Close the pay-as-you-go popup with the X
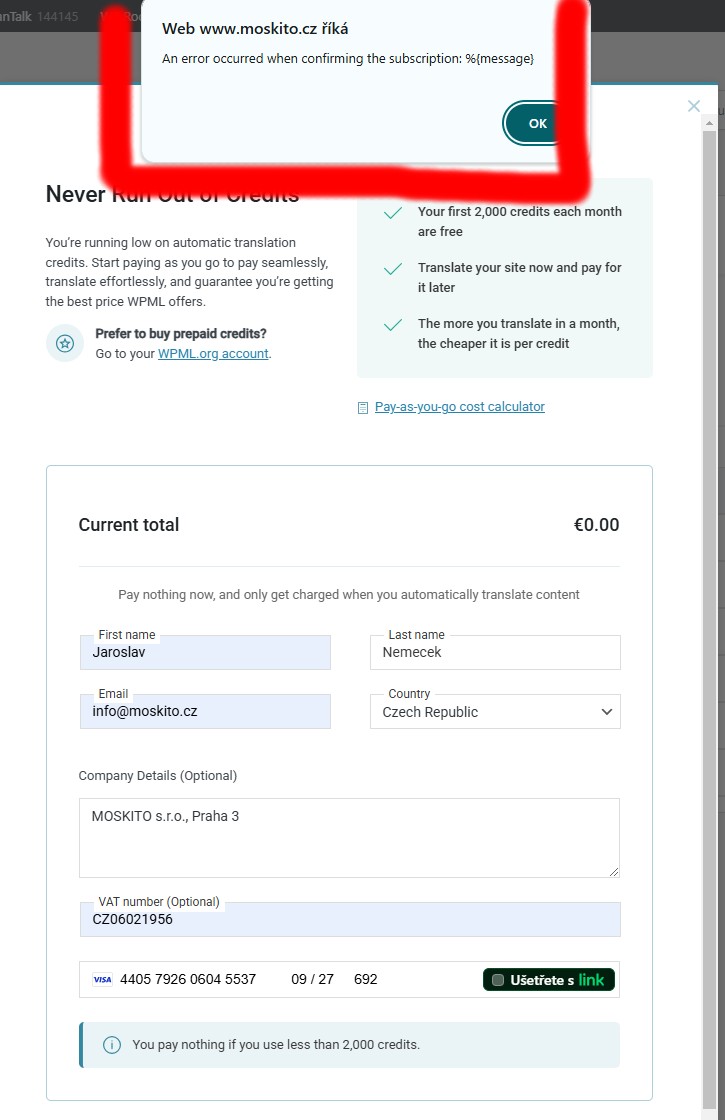Screen dimensions: 725x1120 (694, 106)
